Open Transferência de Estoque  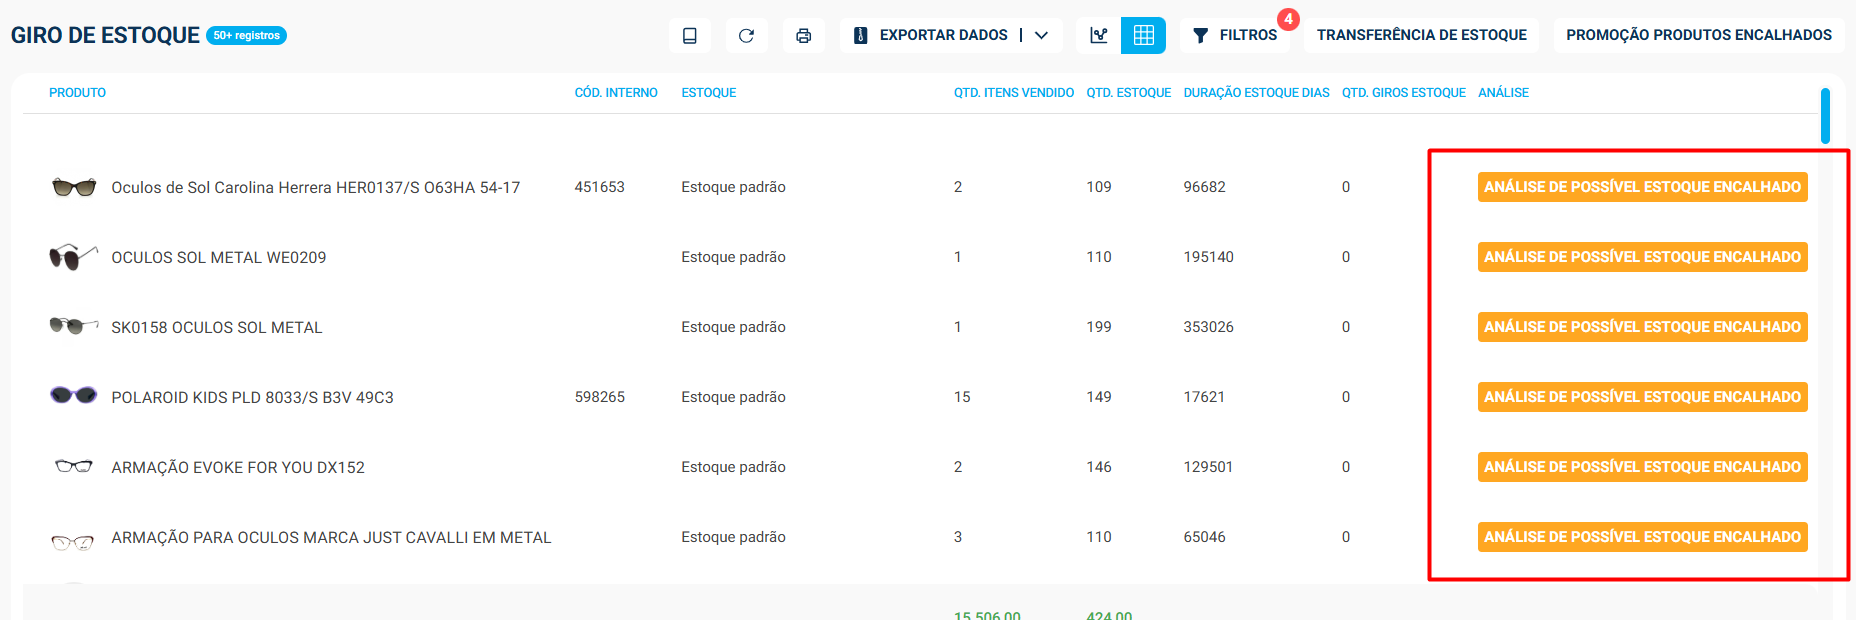coord(1421,36)
